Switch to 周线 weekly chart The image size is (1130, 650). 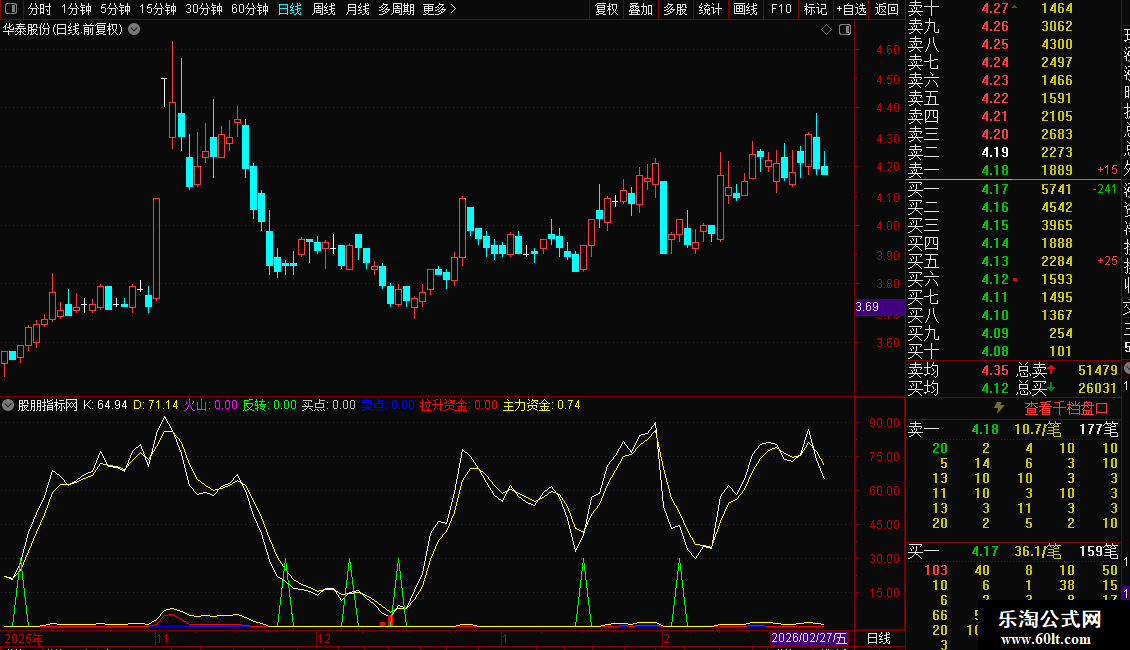(x=324, y=9)
